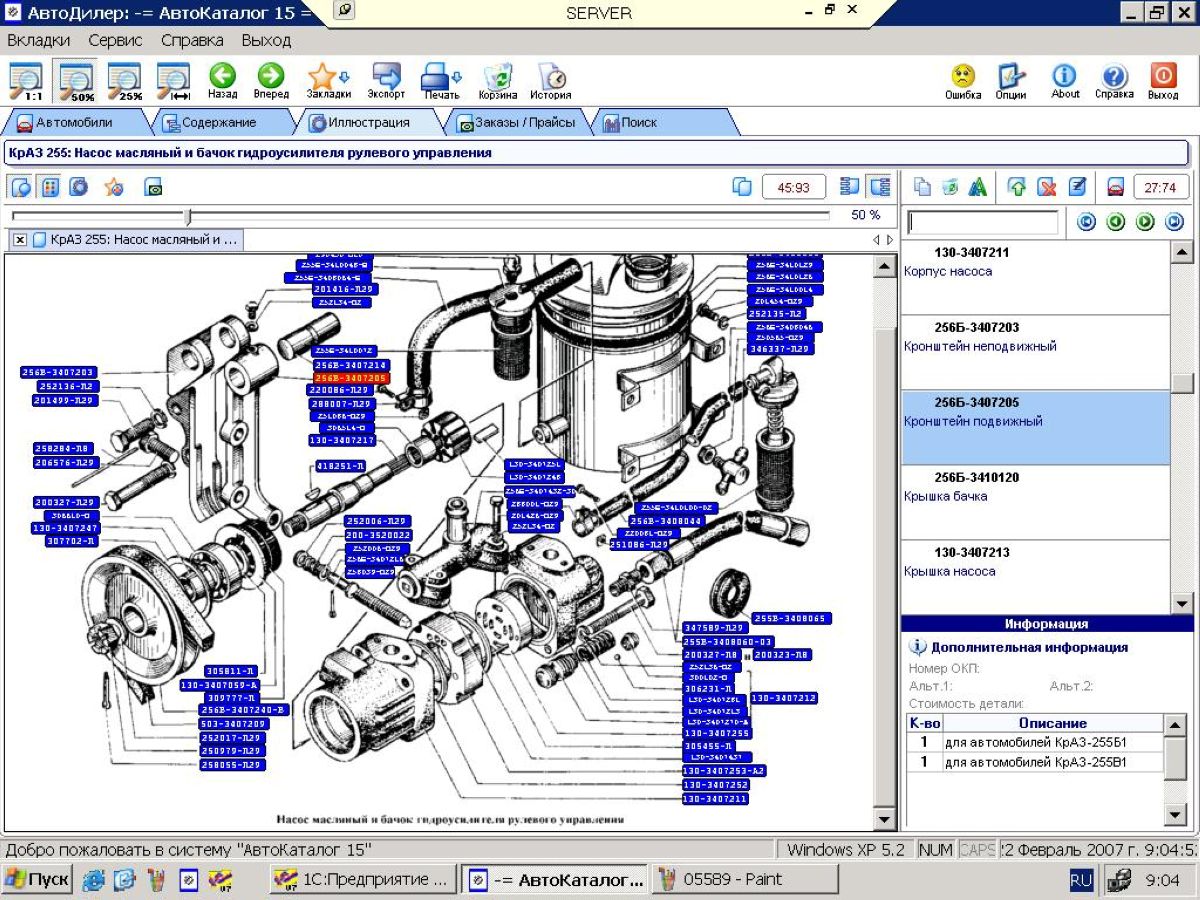Screen dimensions: 1200x900
Task: Open the Сервис menu
Action: [x=115, y=41]
